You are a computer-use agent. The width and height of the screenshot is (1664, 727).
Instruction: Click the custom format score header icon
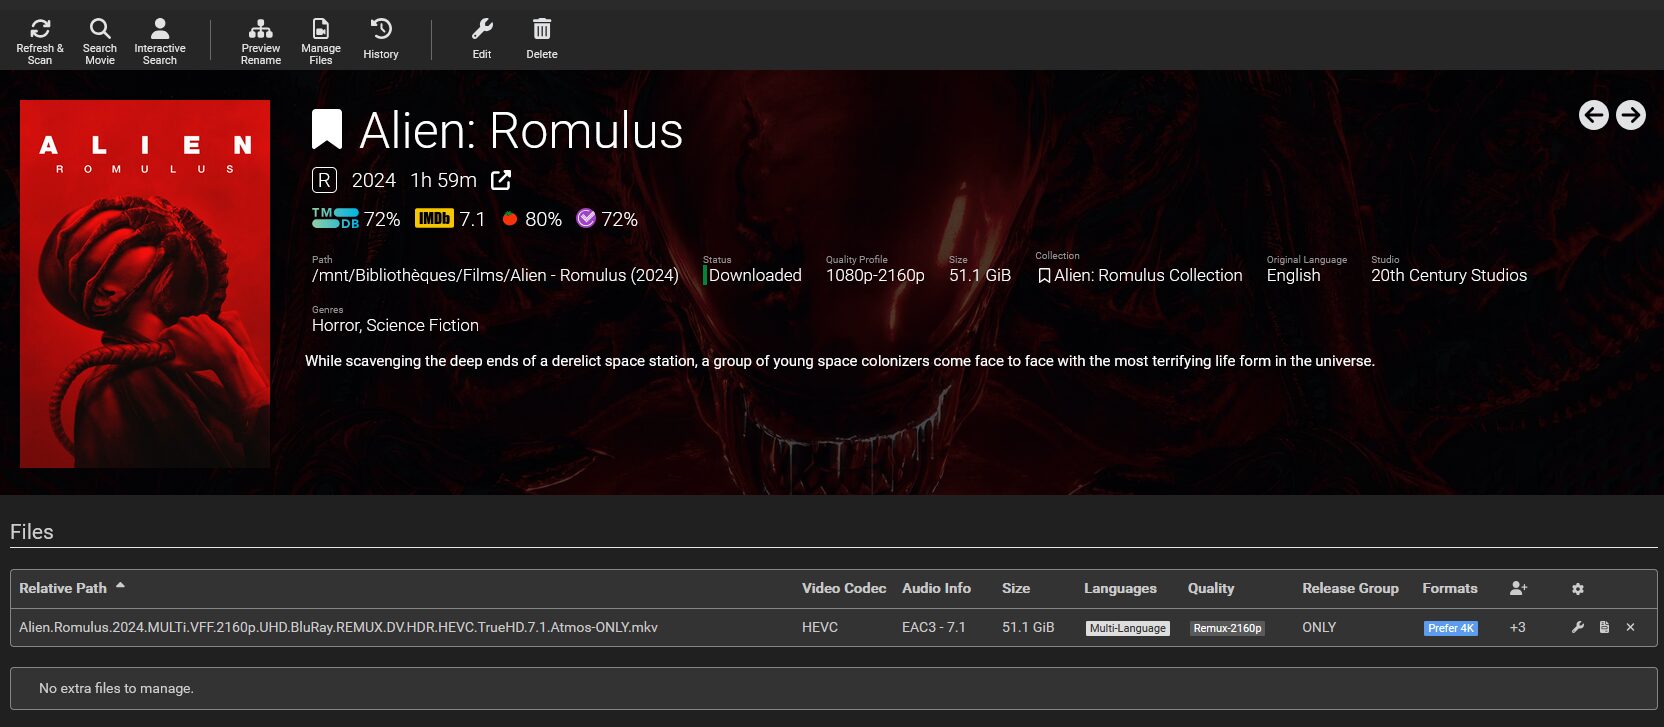(1519, 588)
